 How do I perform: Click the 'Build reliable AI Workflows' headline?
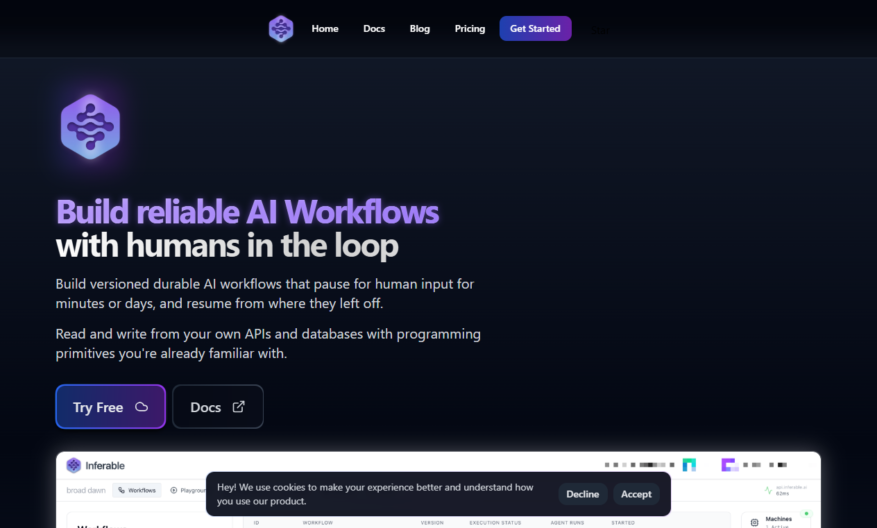coord(247,212)
